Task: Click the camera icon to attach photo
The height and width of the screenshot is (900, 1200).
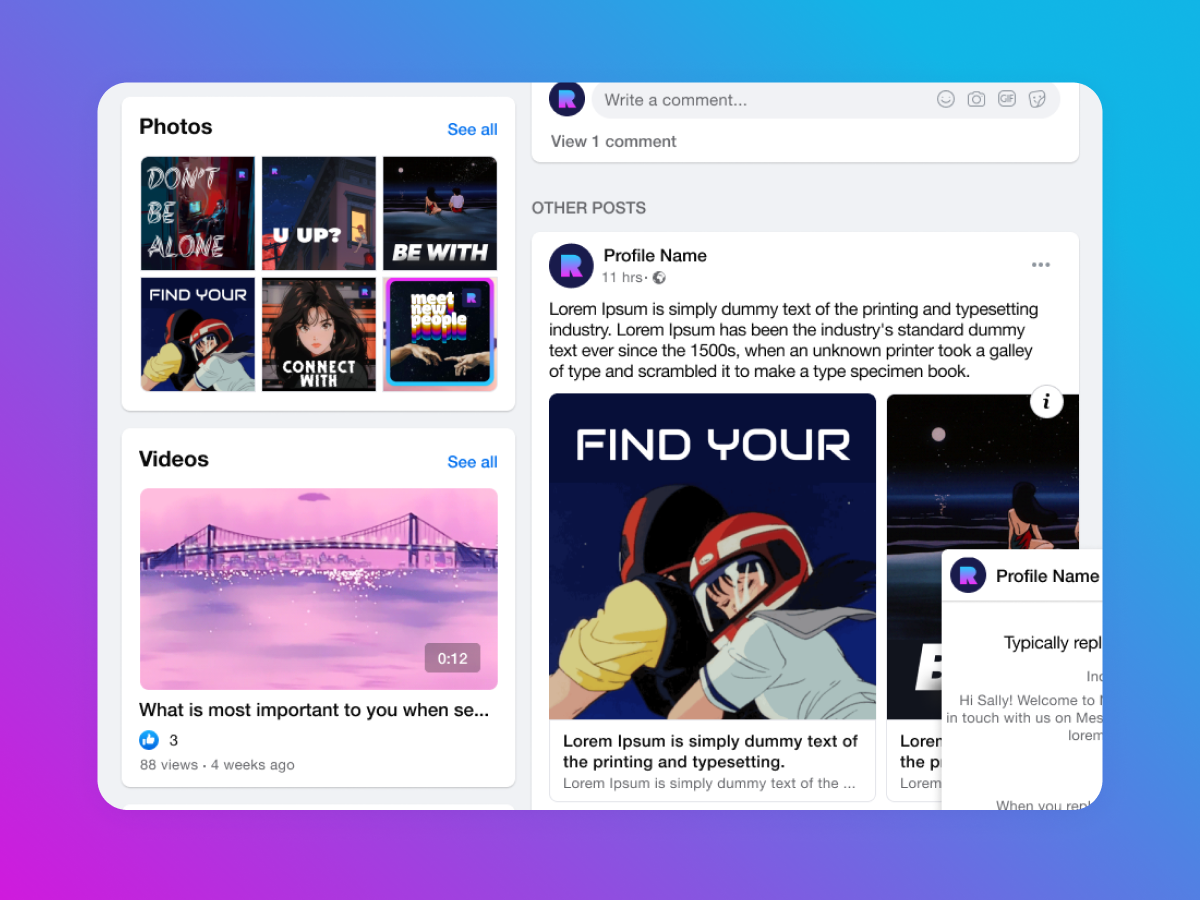Action: coord(976,99)
